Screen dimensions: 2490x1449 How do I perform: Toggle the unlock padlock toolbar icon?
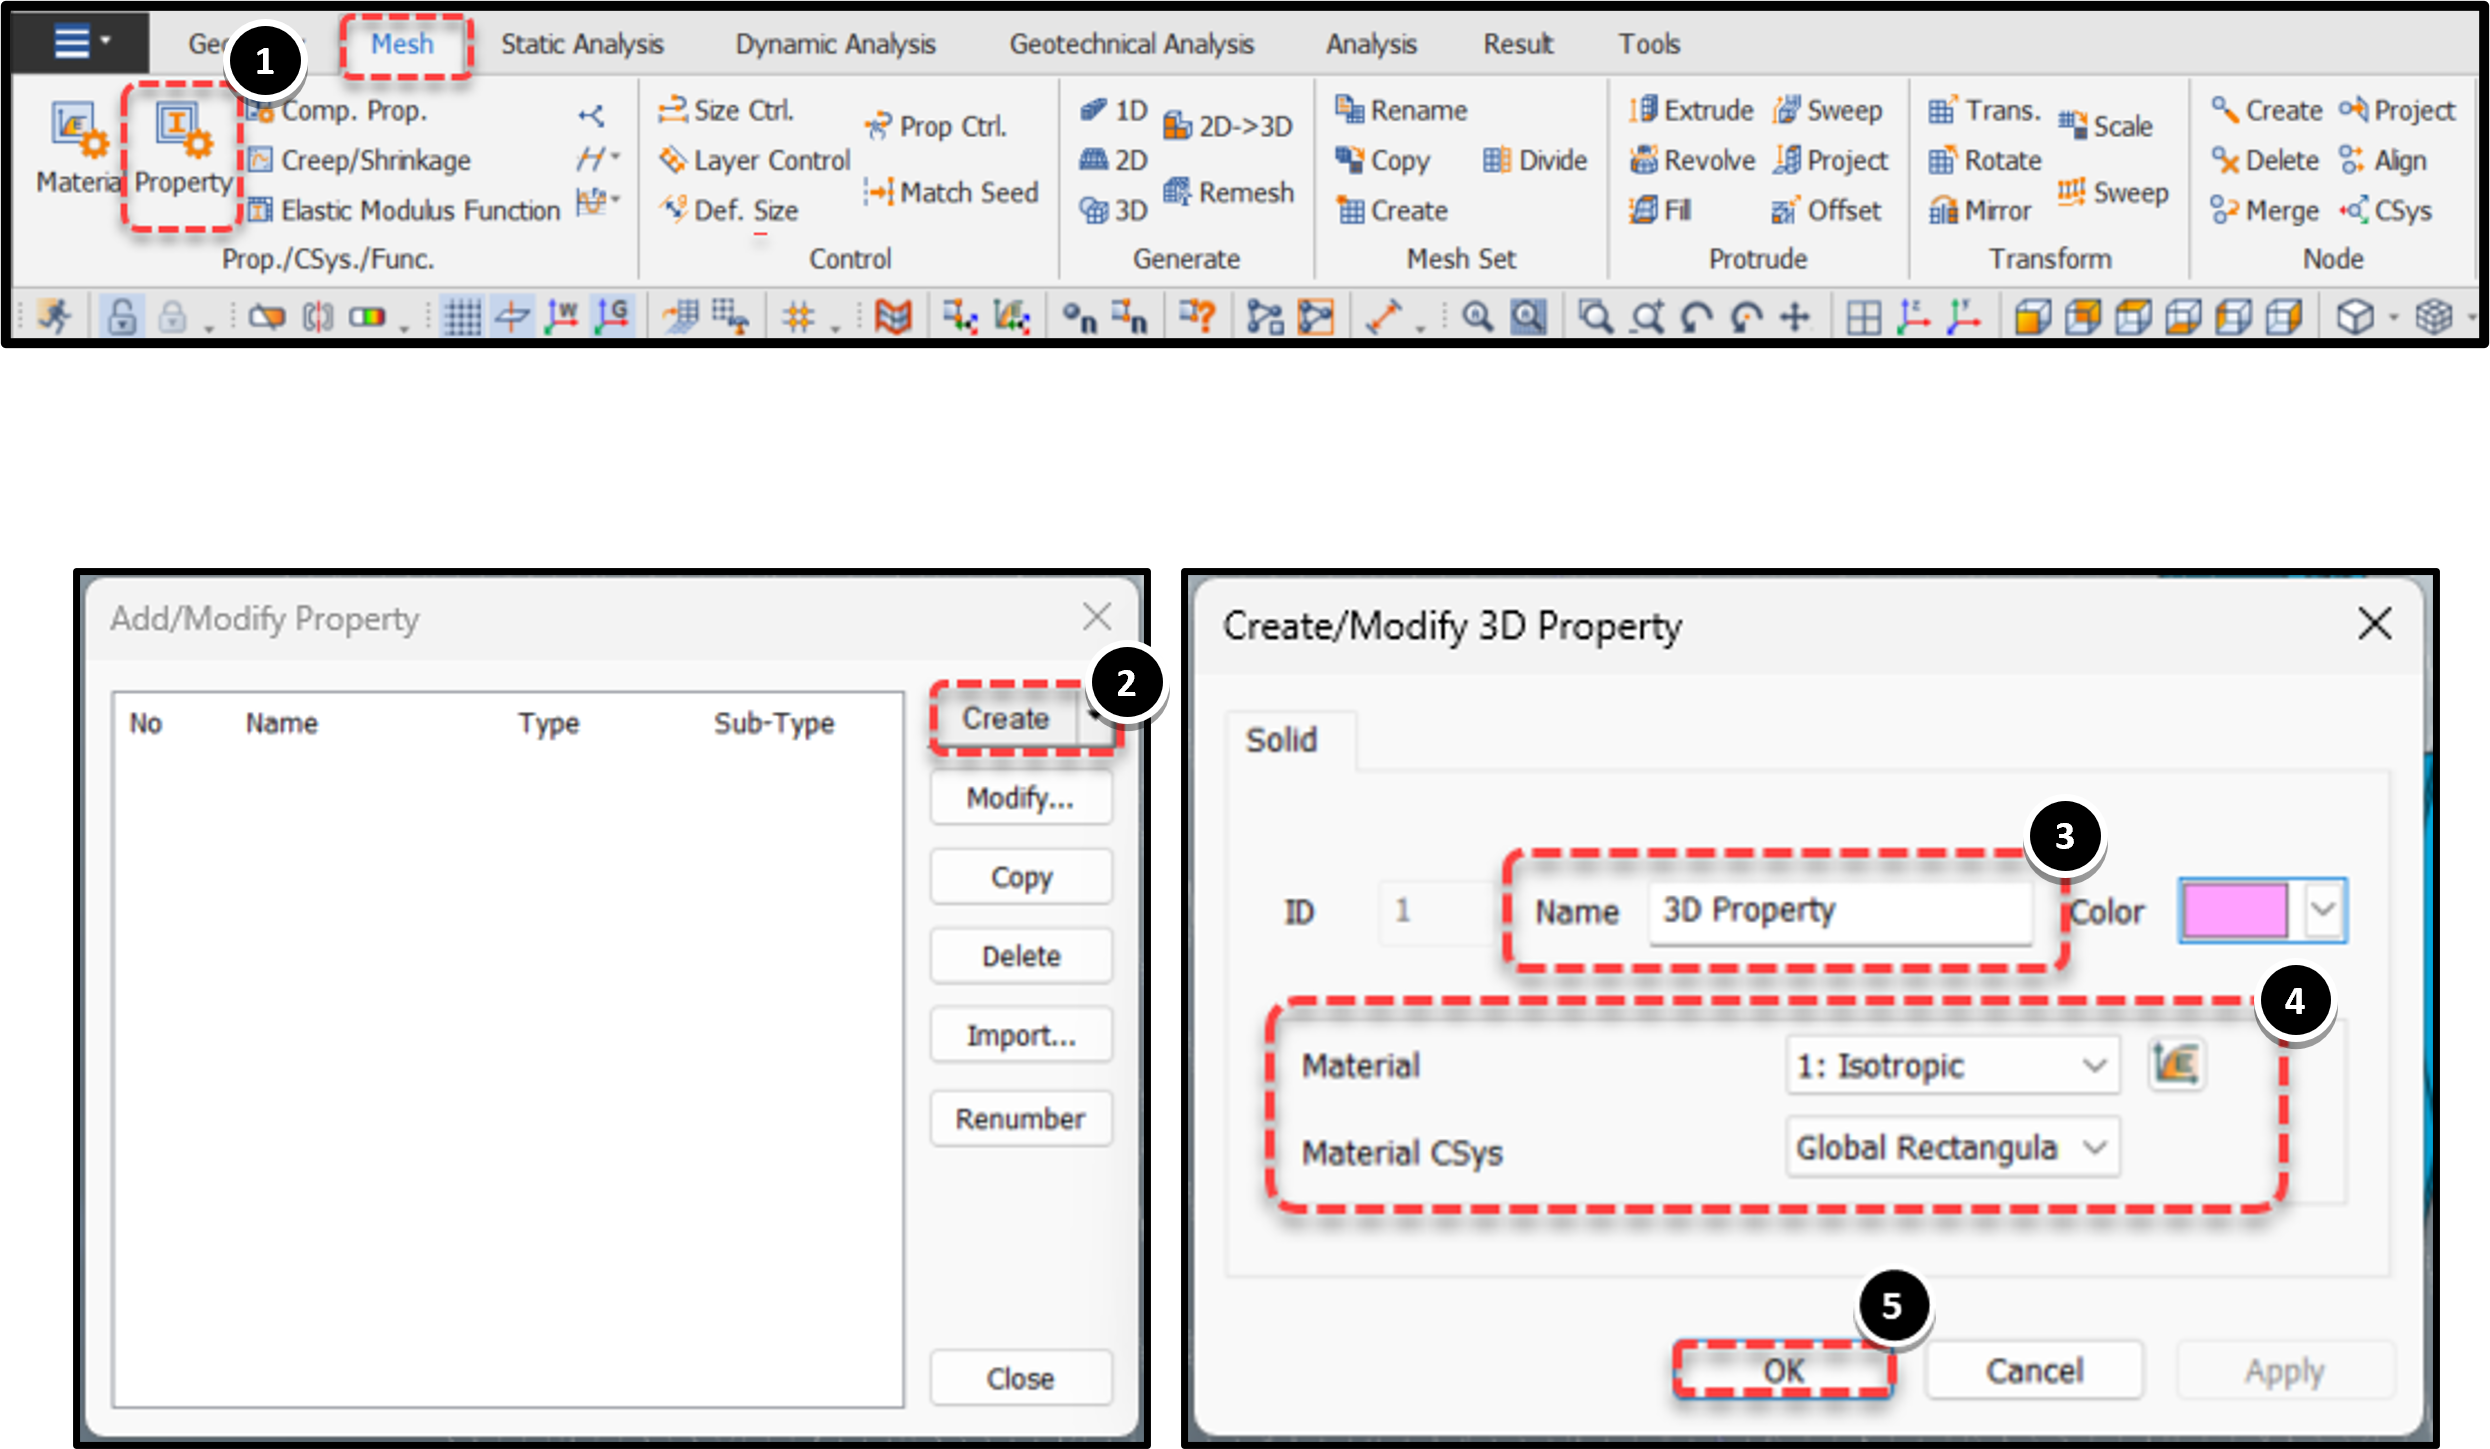pyautogui.click(x=122, y=317)
